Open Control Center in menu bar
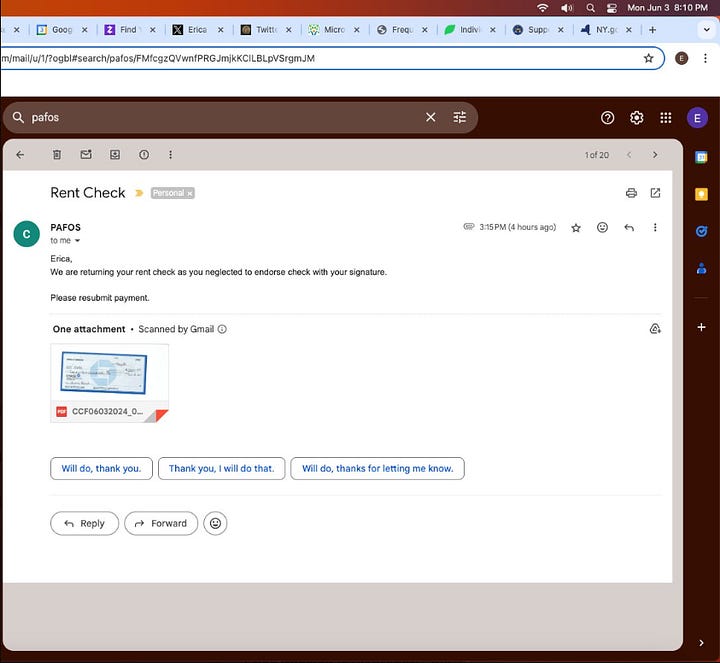Screen dimensions: 720x663 (x=612, y=8)
